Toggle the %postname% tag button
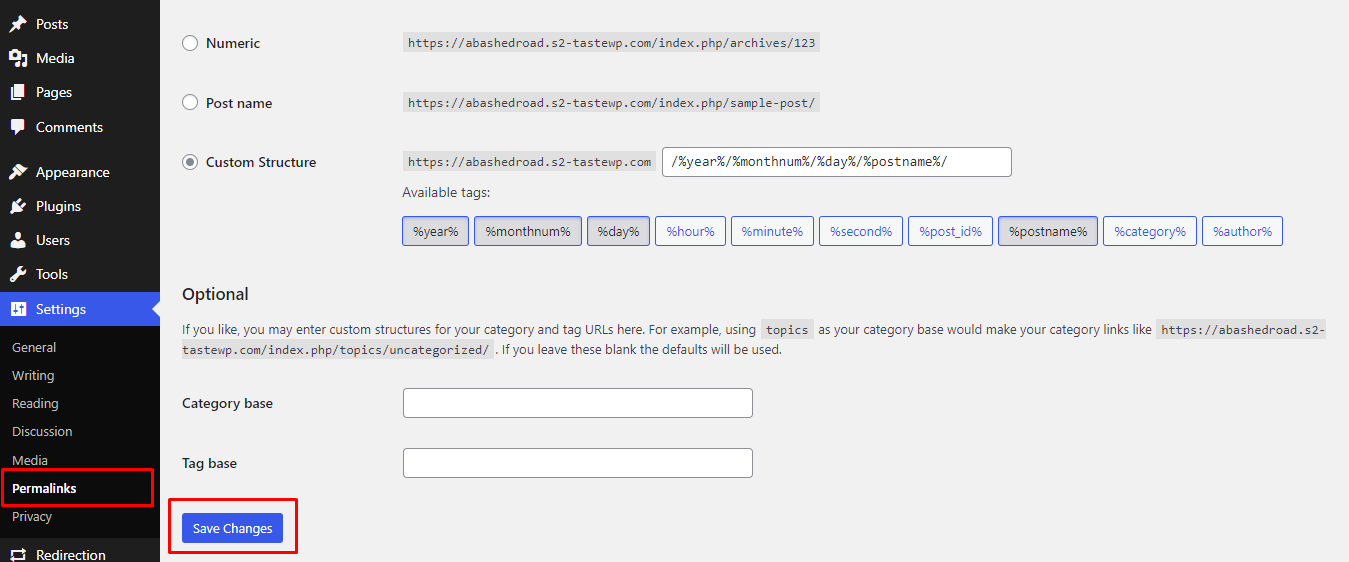 click(1048, 231)
